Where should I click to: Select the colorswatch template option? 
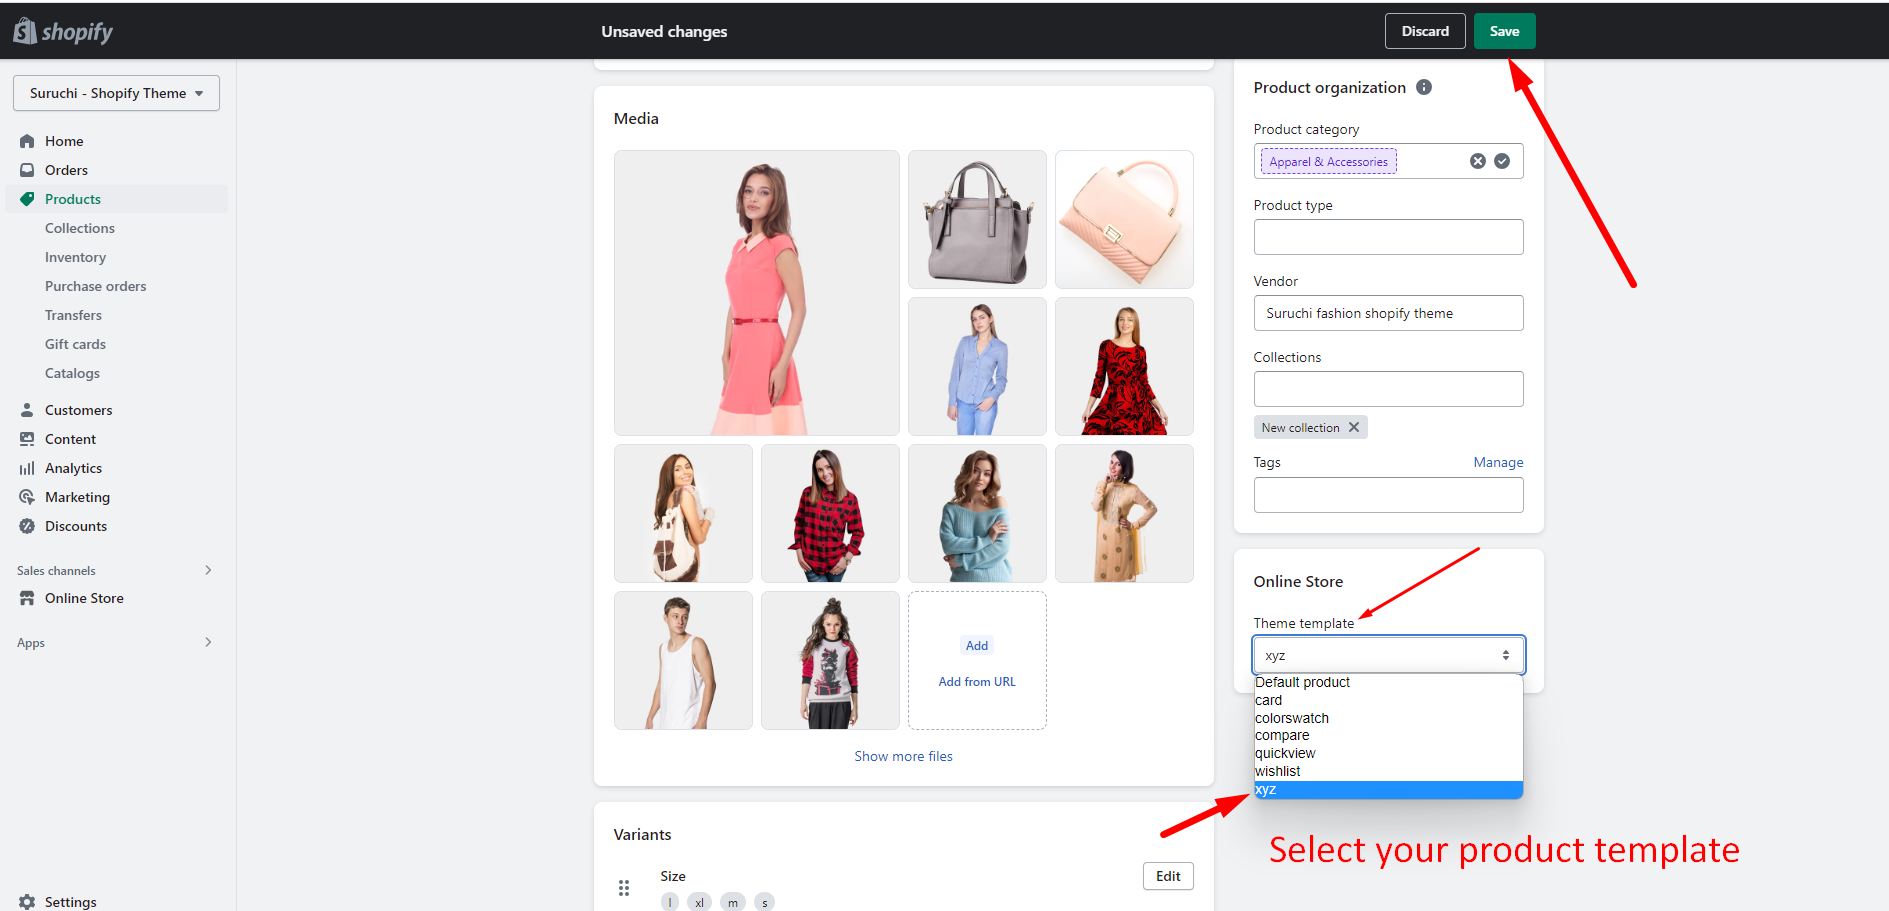[x=1388, y=718]
